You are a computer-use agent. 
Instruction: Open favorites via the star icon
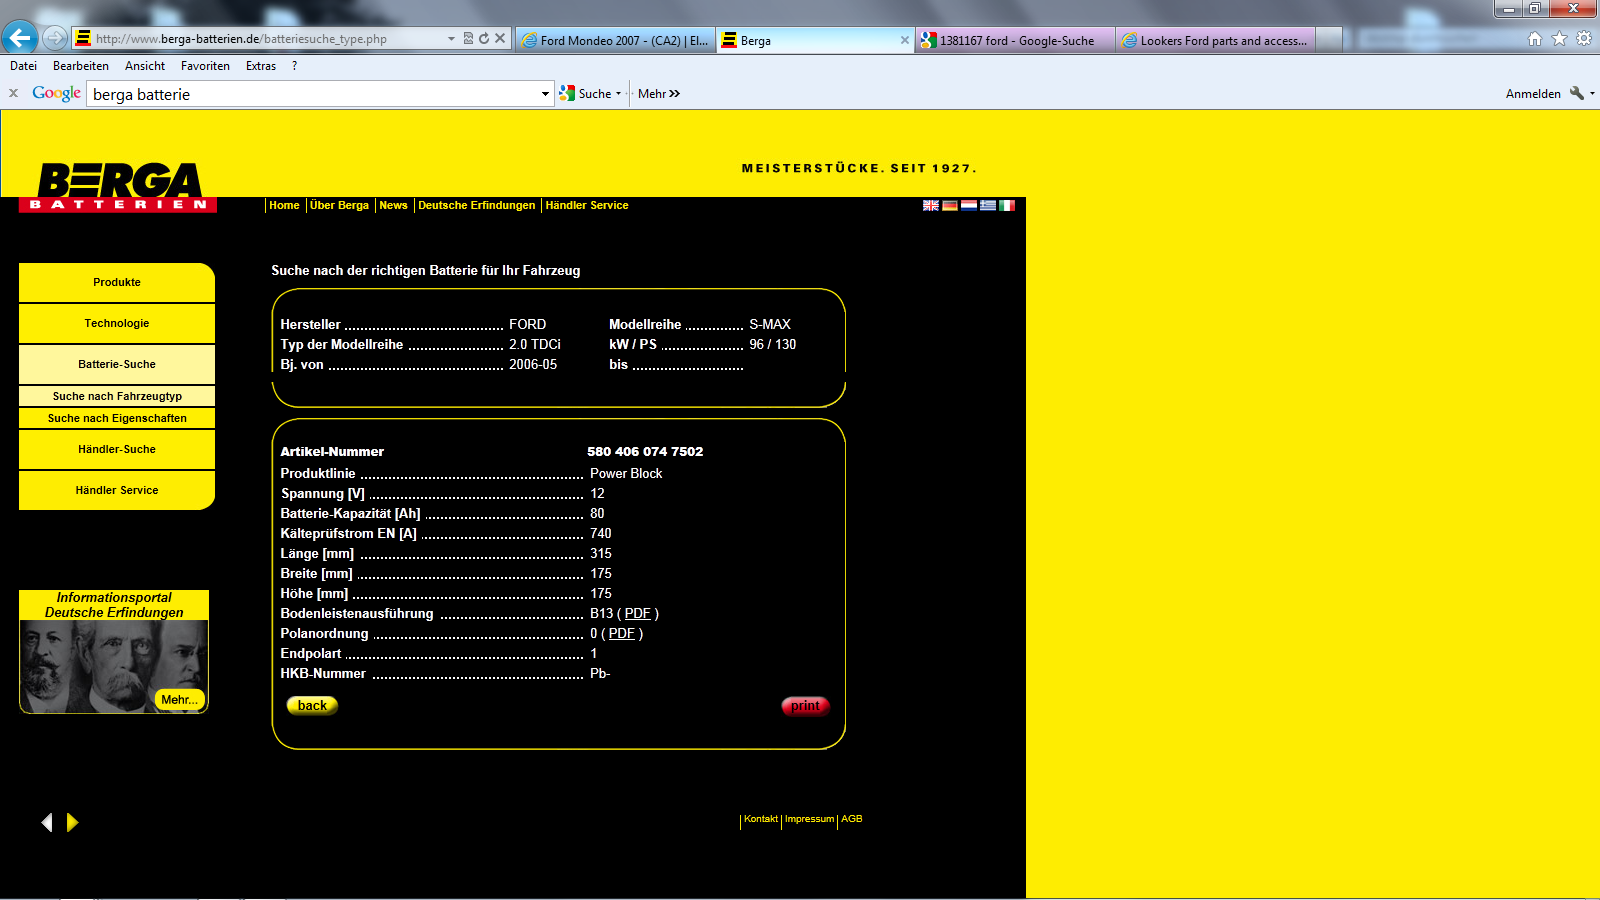click(x=1559, y=39)
